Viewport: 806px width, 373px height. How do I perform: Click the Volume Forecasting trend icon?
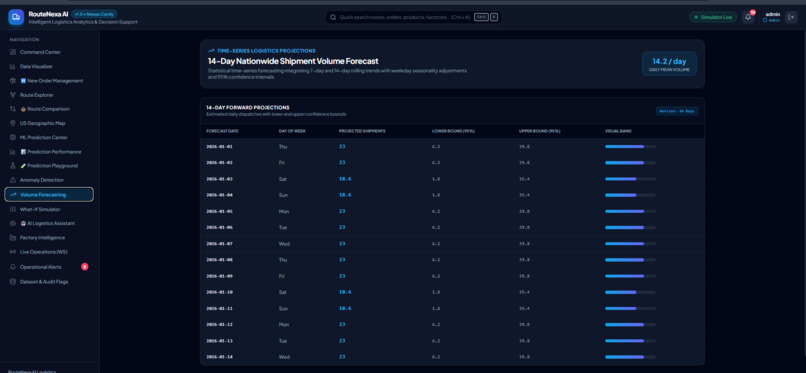coord(13,195)
